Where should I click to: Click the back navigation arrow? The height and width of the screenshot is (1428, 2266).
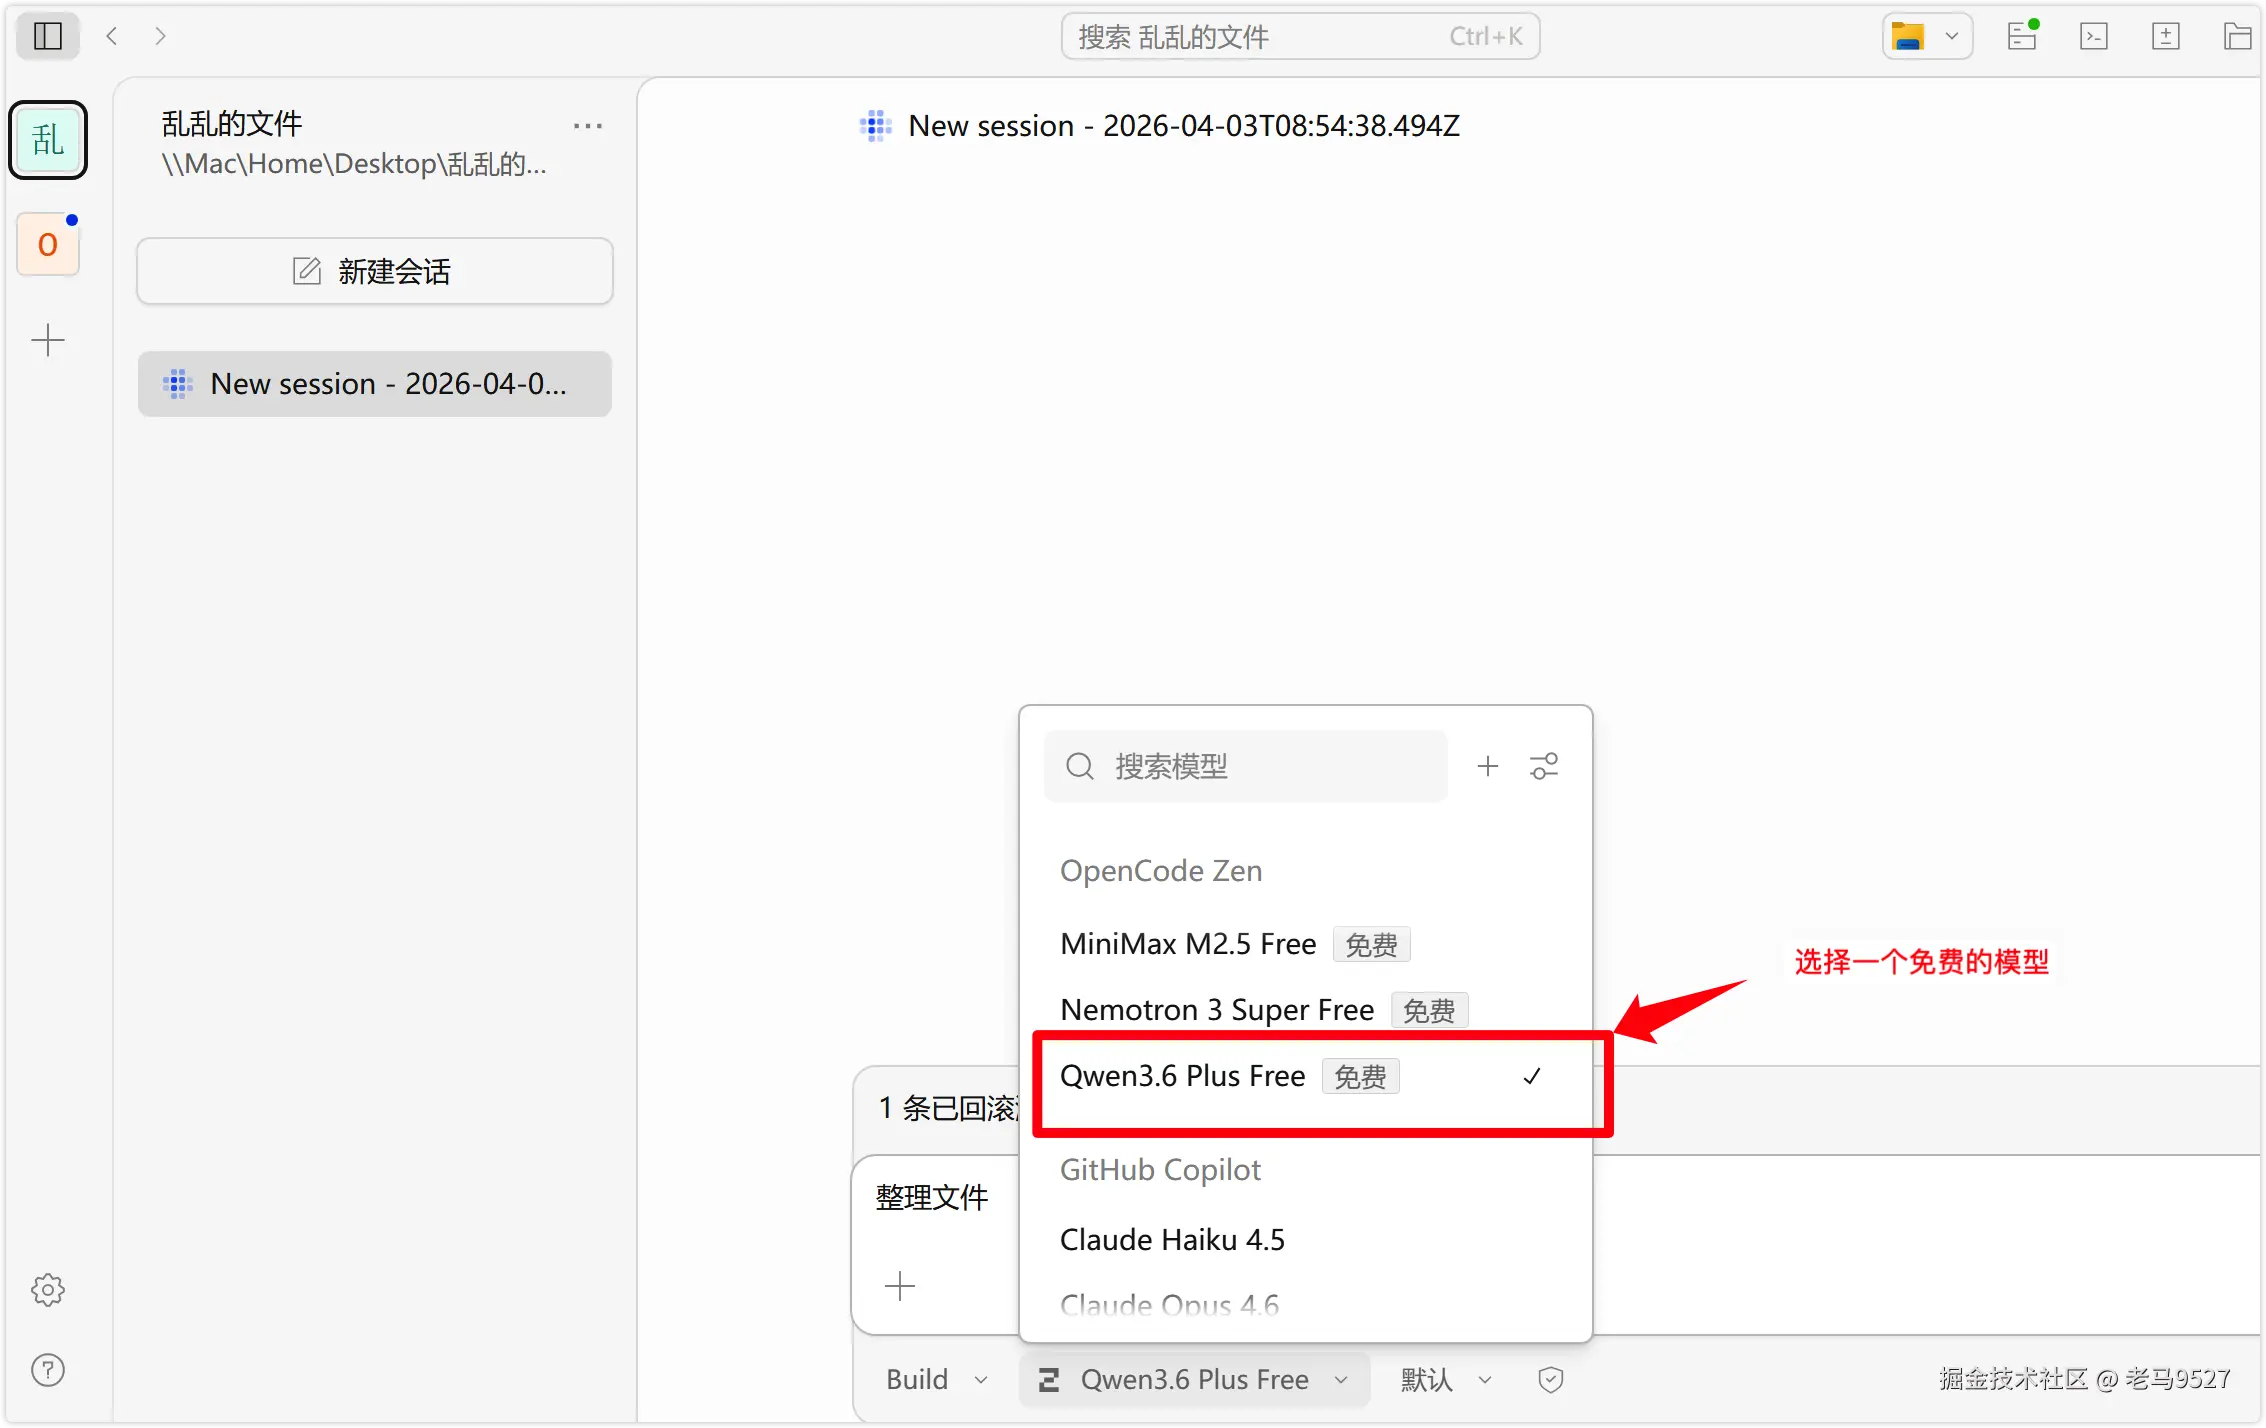pos(112,36)
